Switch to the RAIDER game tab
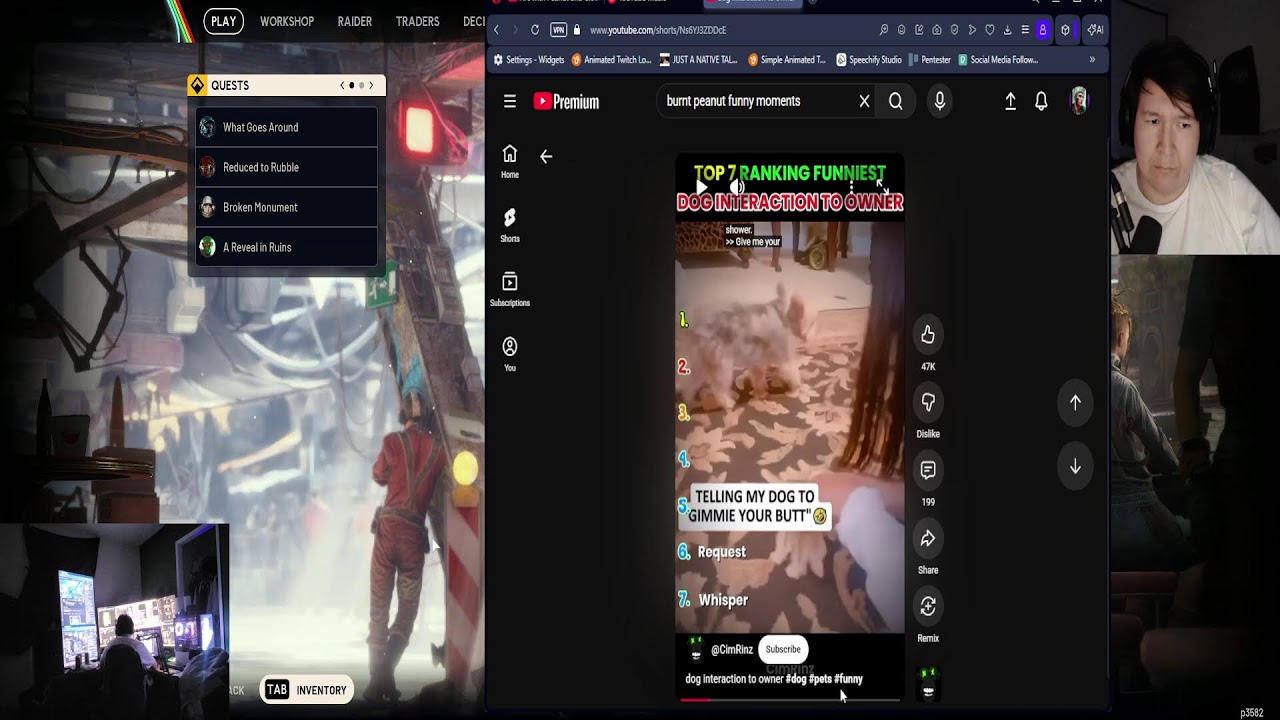Screen dimensions: 1280x720 (355, 21)
